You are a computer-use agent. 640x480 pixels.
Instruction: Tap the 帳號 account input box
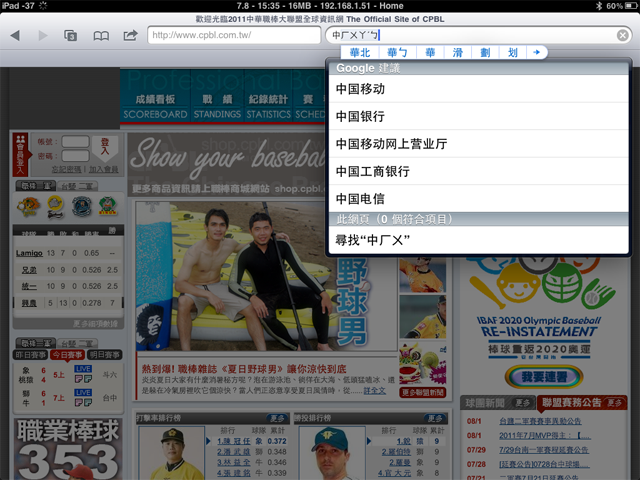point(75,142)
